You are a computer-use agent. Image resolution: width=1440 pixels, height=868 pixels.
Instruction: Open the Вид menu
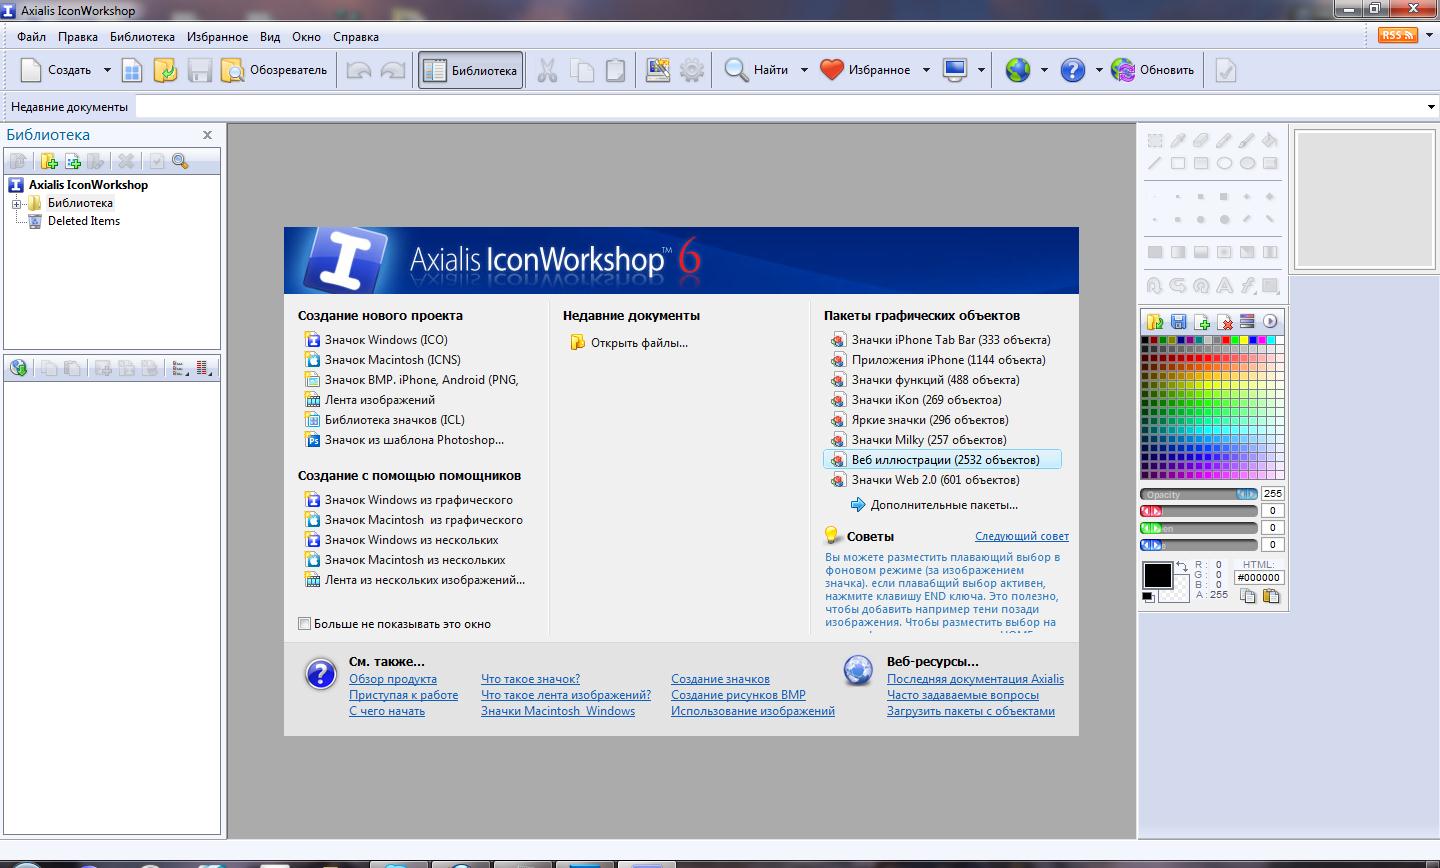[270, 37]
